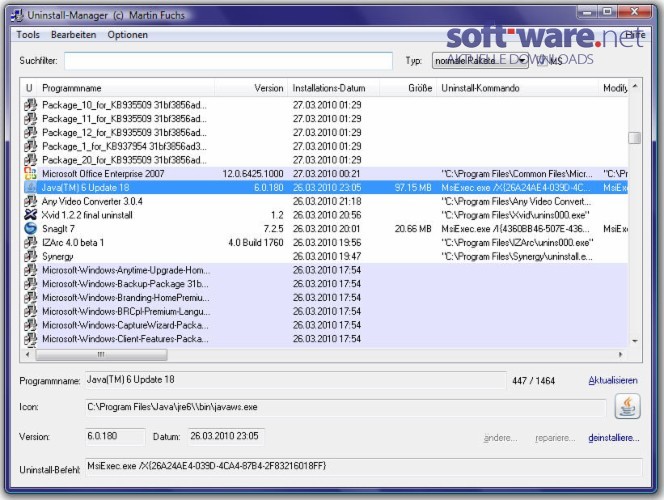This screenshot has height=500, width=664.
Task: Click the Aktualisieren link
Action: [613, 380]
